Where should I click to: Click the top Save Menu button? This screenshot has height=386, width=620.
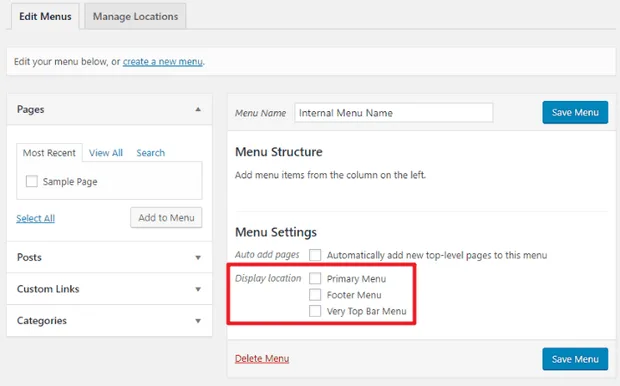pyautogui.click(x=575, y=112)
